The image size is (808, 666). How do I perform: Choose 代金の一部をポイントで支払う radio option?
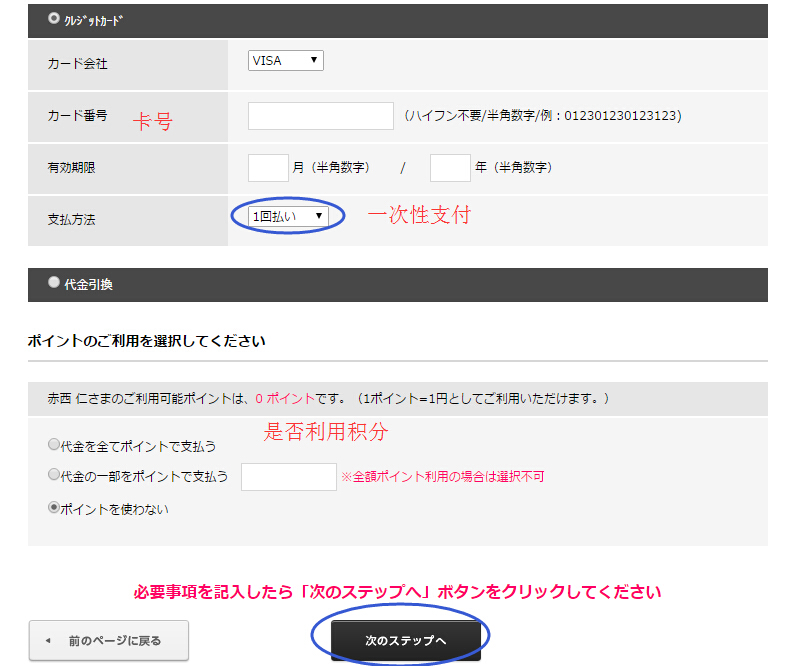tap(53, 476)
